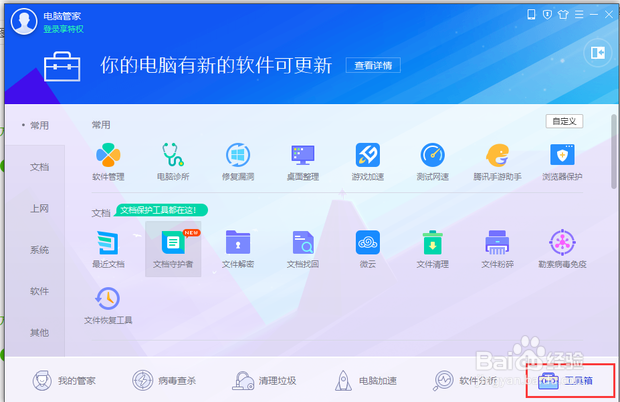Viewport: 620px width, 402px height.
Task: Start 游戏加速 tool
Action: click(x=367, y=162)
